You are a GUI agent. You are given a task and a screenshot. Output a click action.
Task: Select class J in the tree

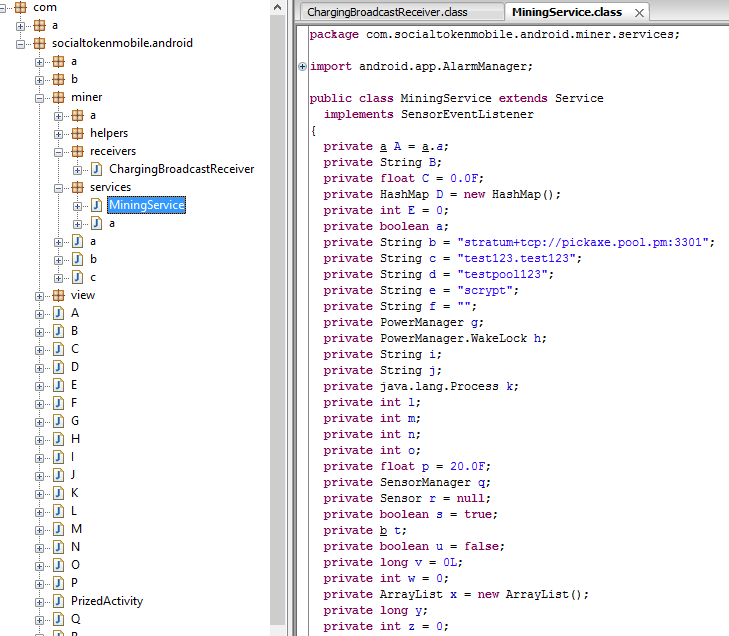point(73,475)
